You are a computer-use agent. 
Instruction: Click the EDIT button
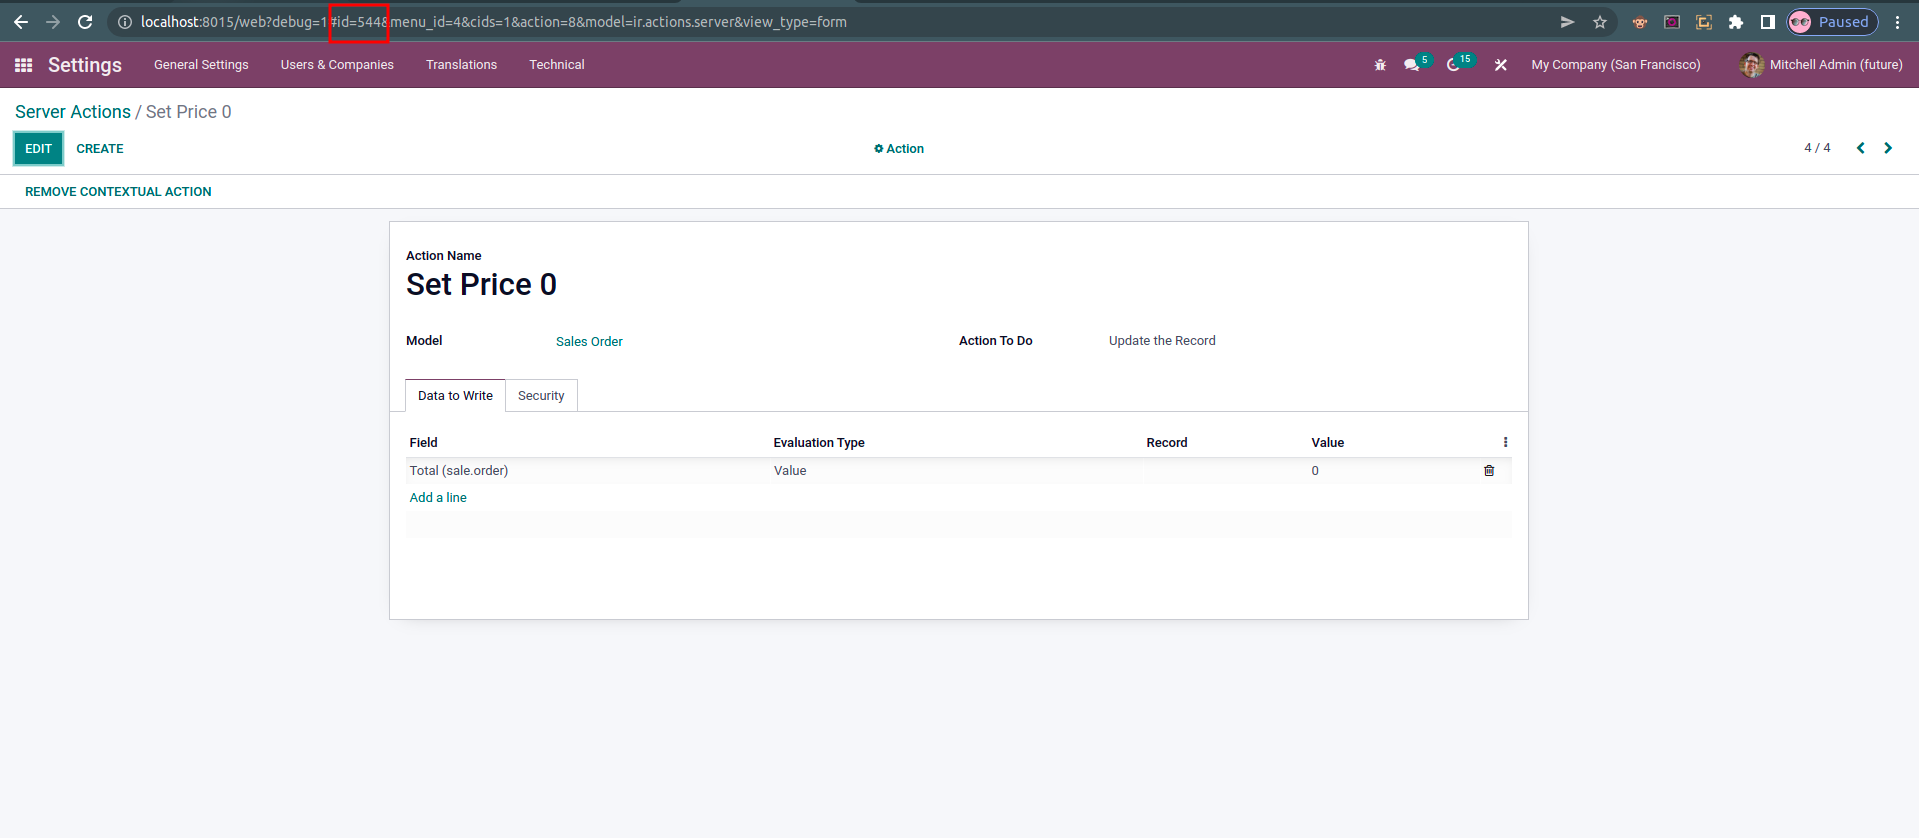[38, 149]
